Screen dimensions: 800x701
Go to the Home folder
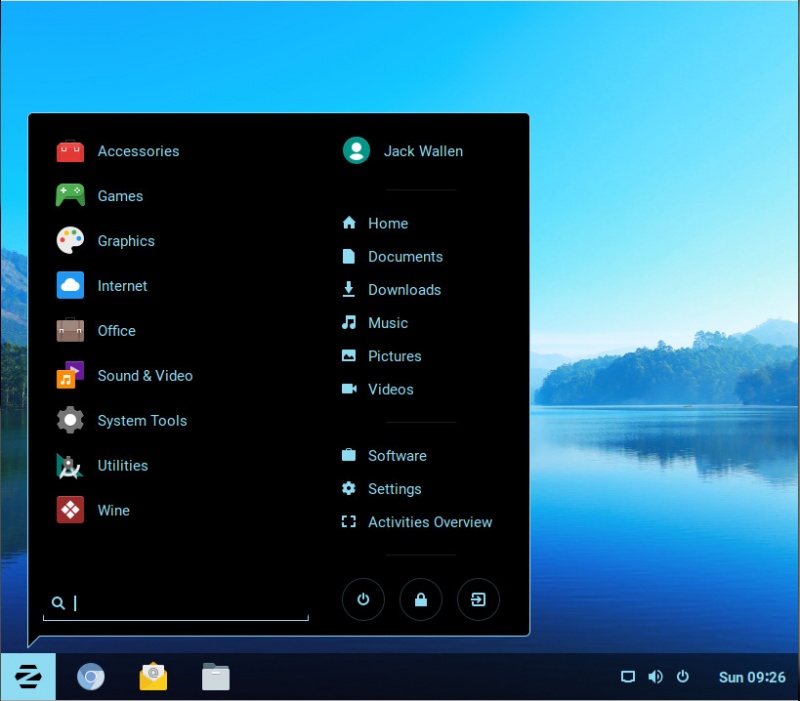(387, 224)
